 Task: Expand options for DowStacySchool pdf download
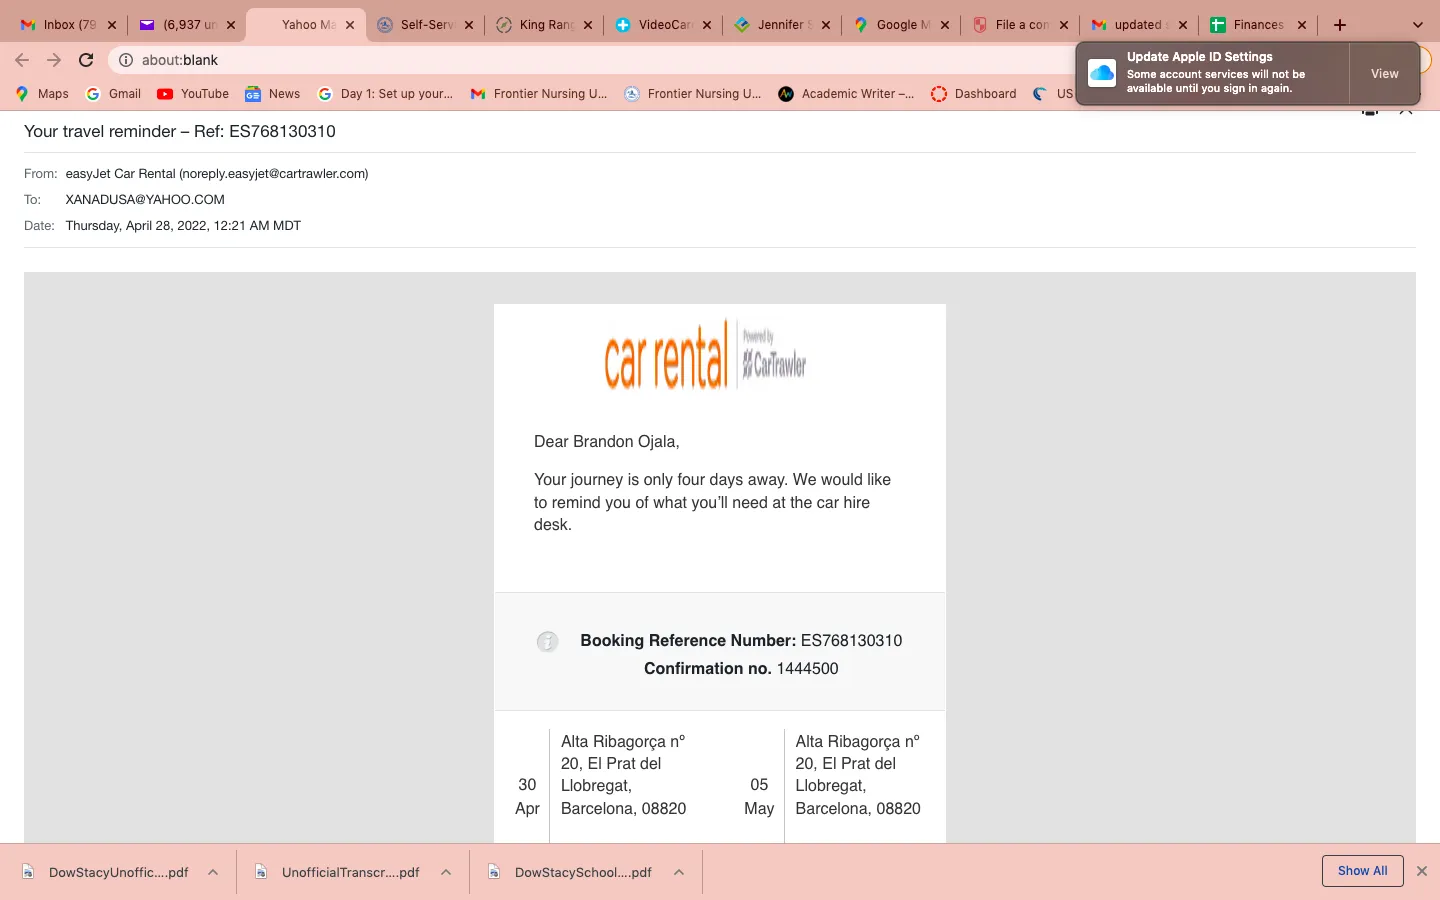click(x=679, y=872)
